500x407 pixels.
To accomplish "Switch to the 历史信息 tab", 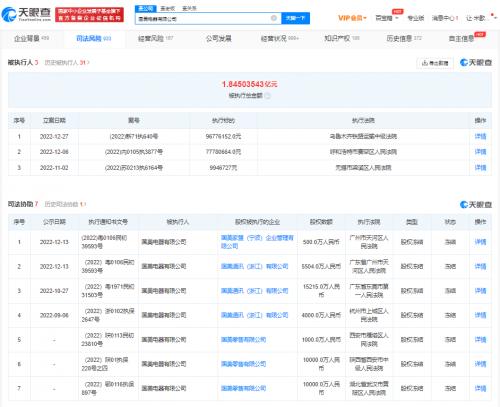I will pyautogui.click(x=404, y=39).
